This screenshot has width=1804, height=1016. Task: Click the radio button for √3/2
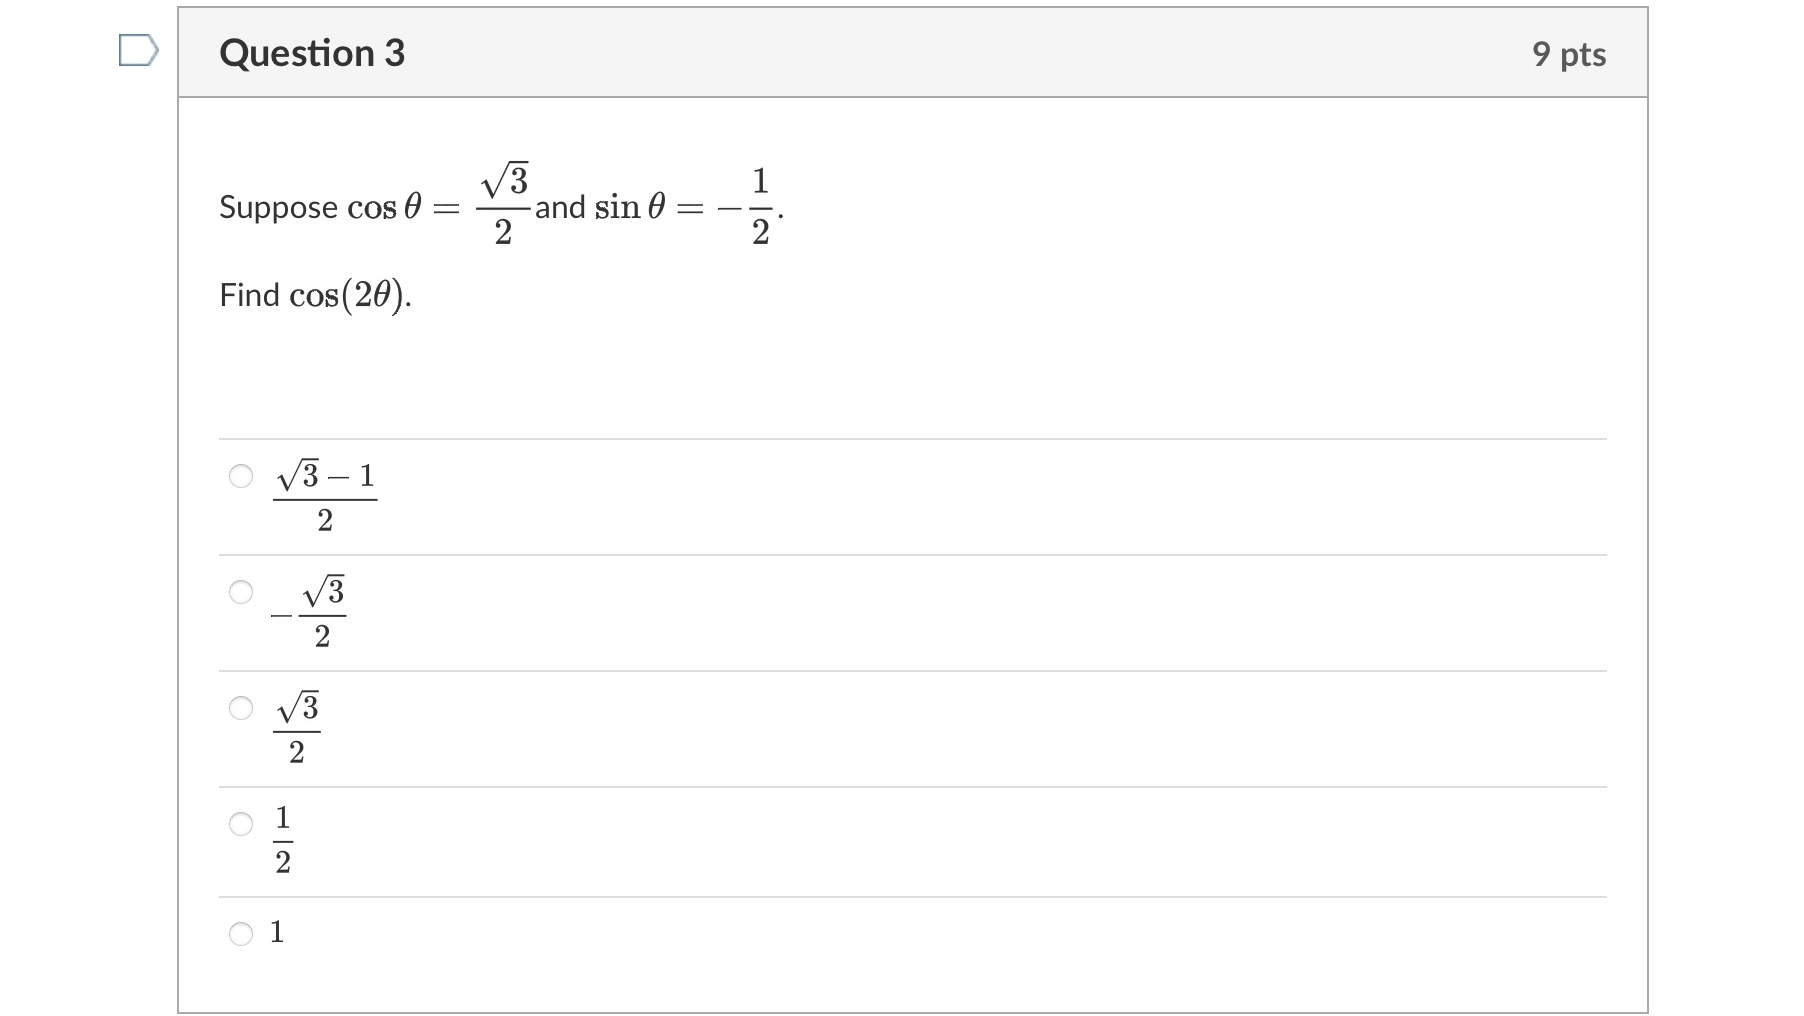click(240, 710)
